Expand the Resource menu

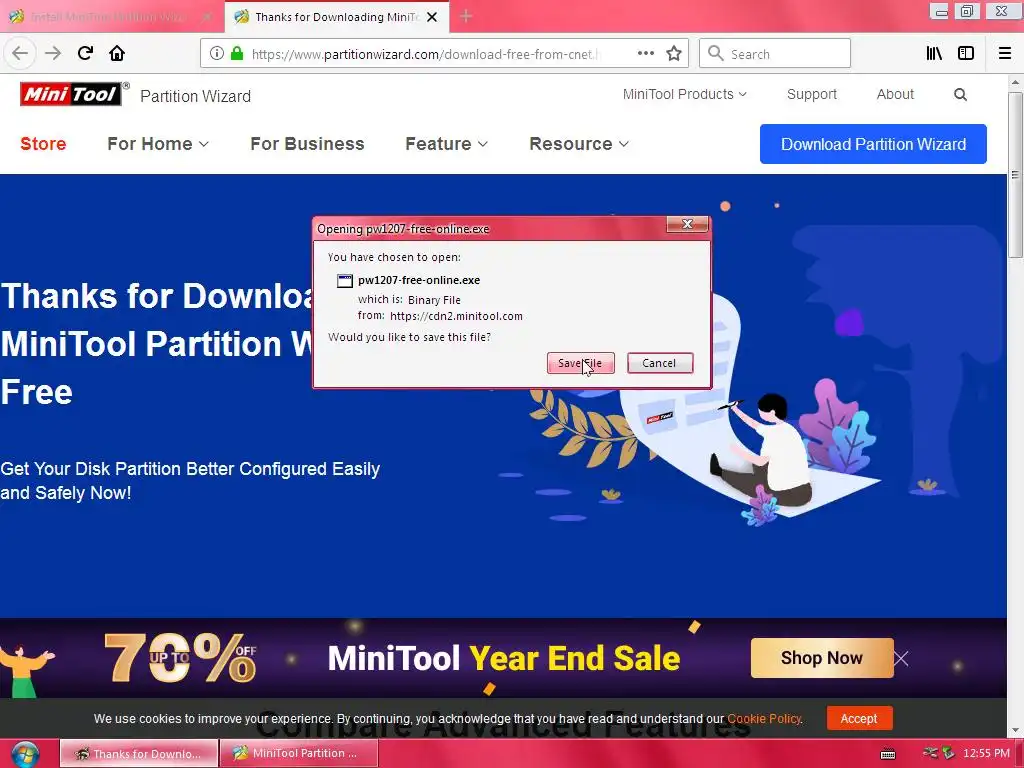pyautogui.click(x=579, y=144)
